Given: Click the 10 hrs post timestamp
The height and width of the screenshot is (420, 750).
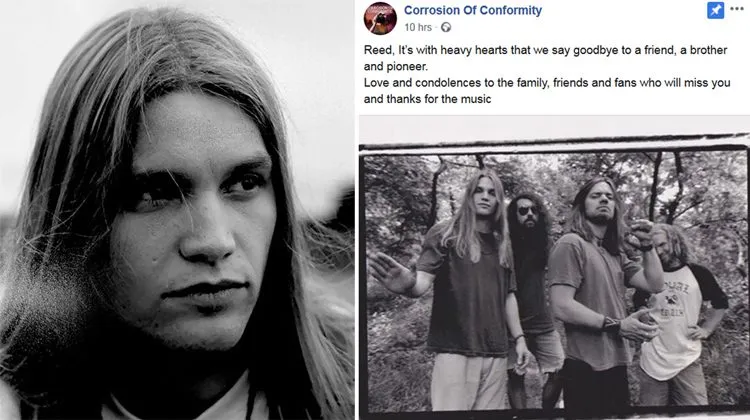Looking at the screenshot, I should click(418, 27).
